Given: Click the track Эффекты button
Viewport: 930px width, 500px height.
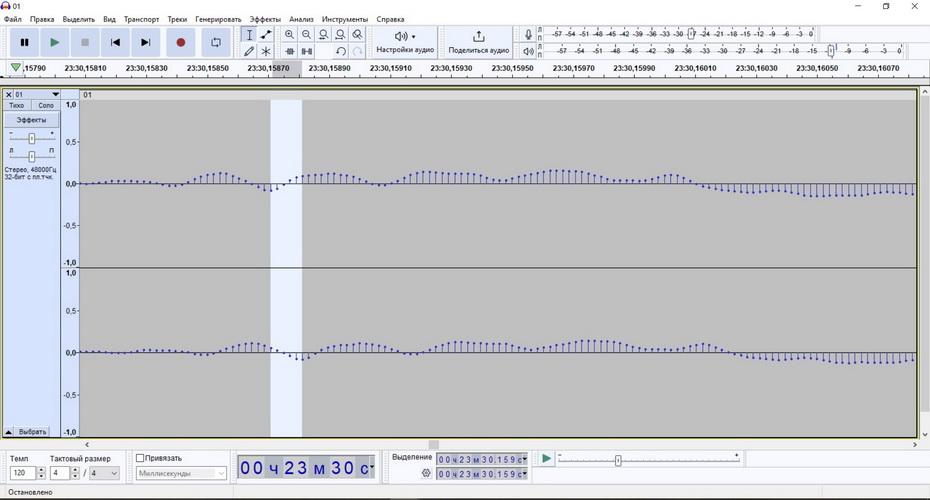Looking at the screenshot, I should tap(31, 120).
